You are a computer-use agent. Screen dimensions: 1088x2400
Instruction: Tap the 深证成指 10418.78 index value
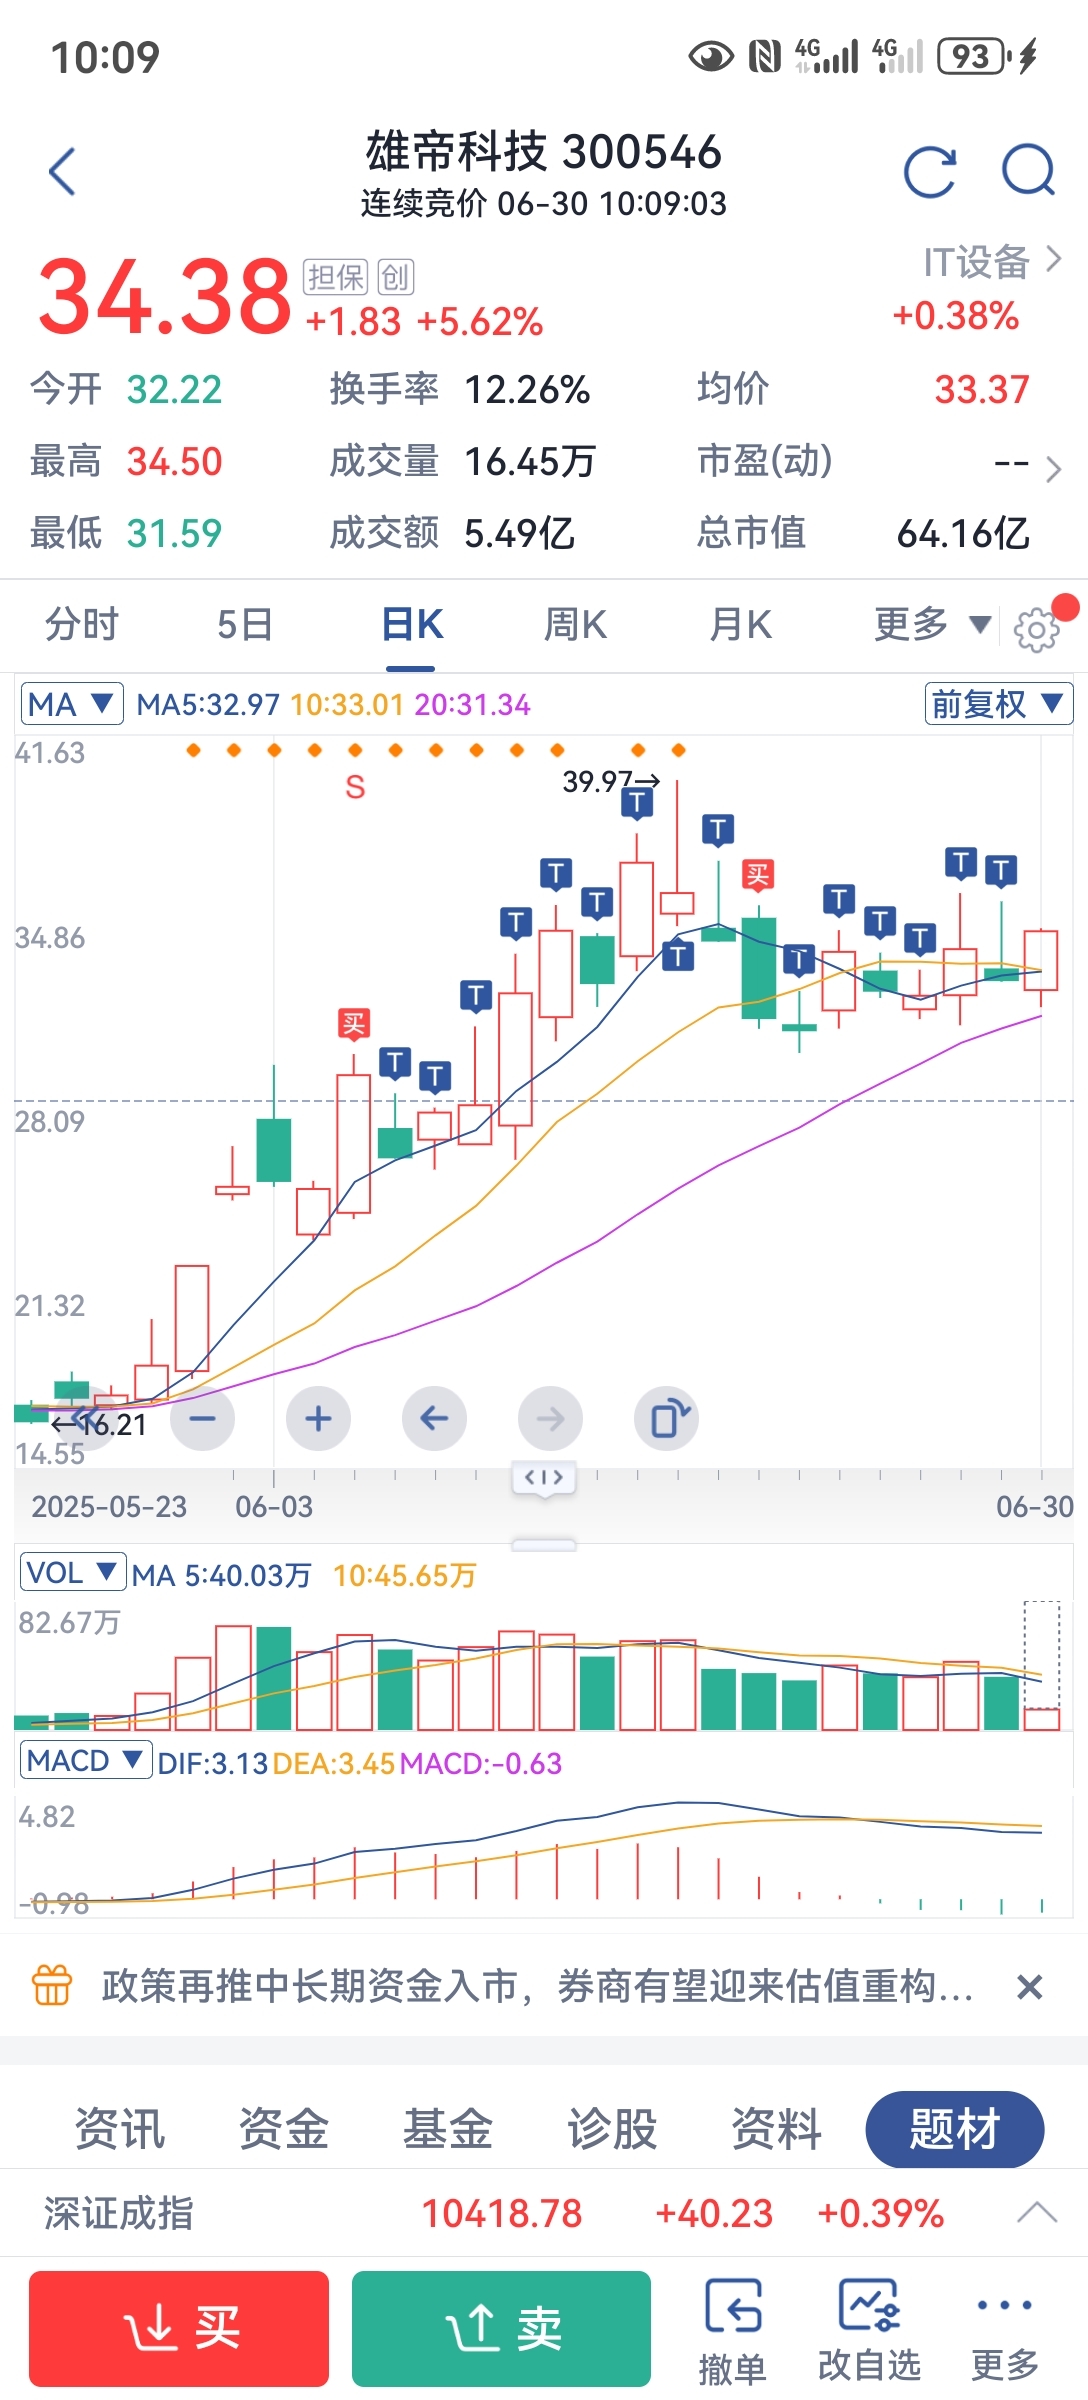tap(501, 2214)
